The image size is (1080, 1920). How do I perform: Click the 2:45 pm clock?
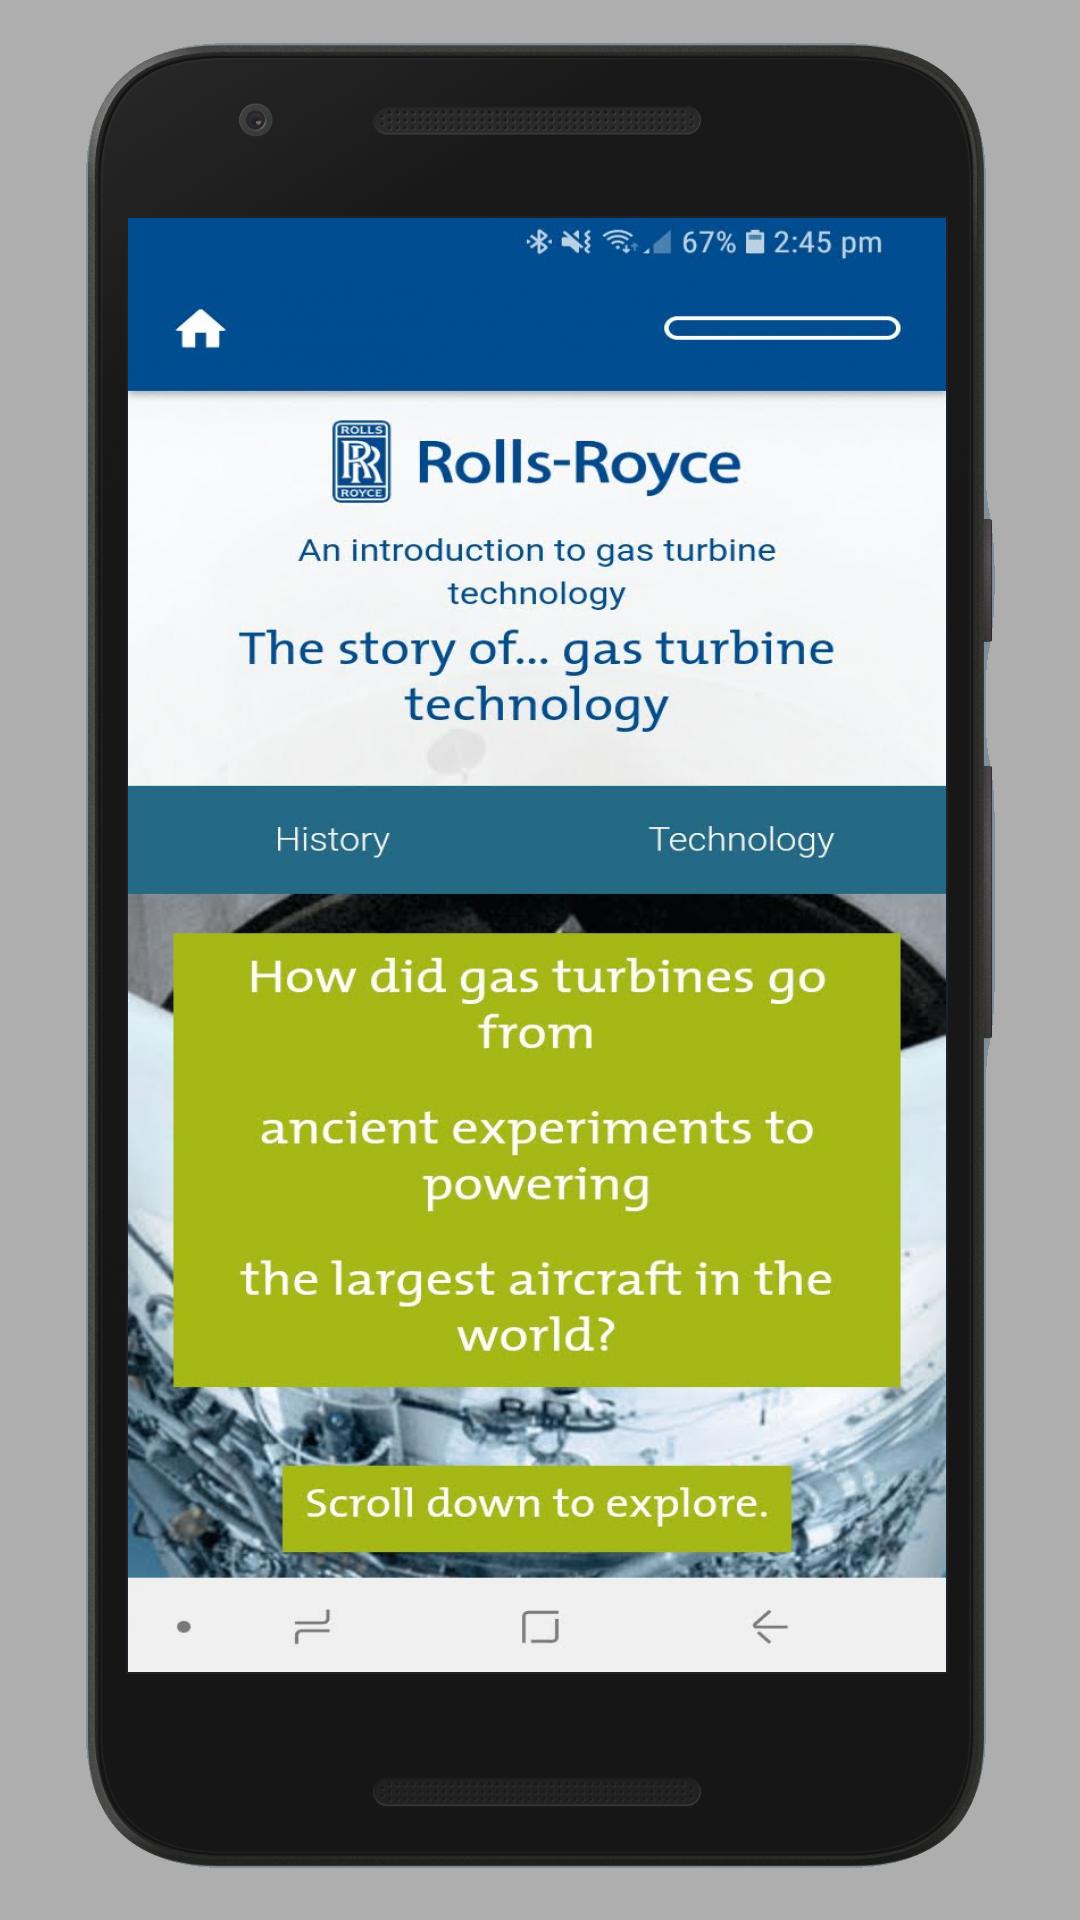828,242
